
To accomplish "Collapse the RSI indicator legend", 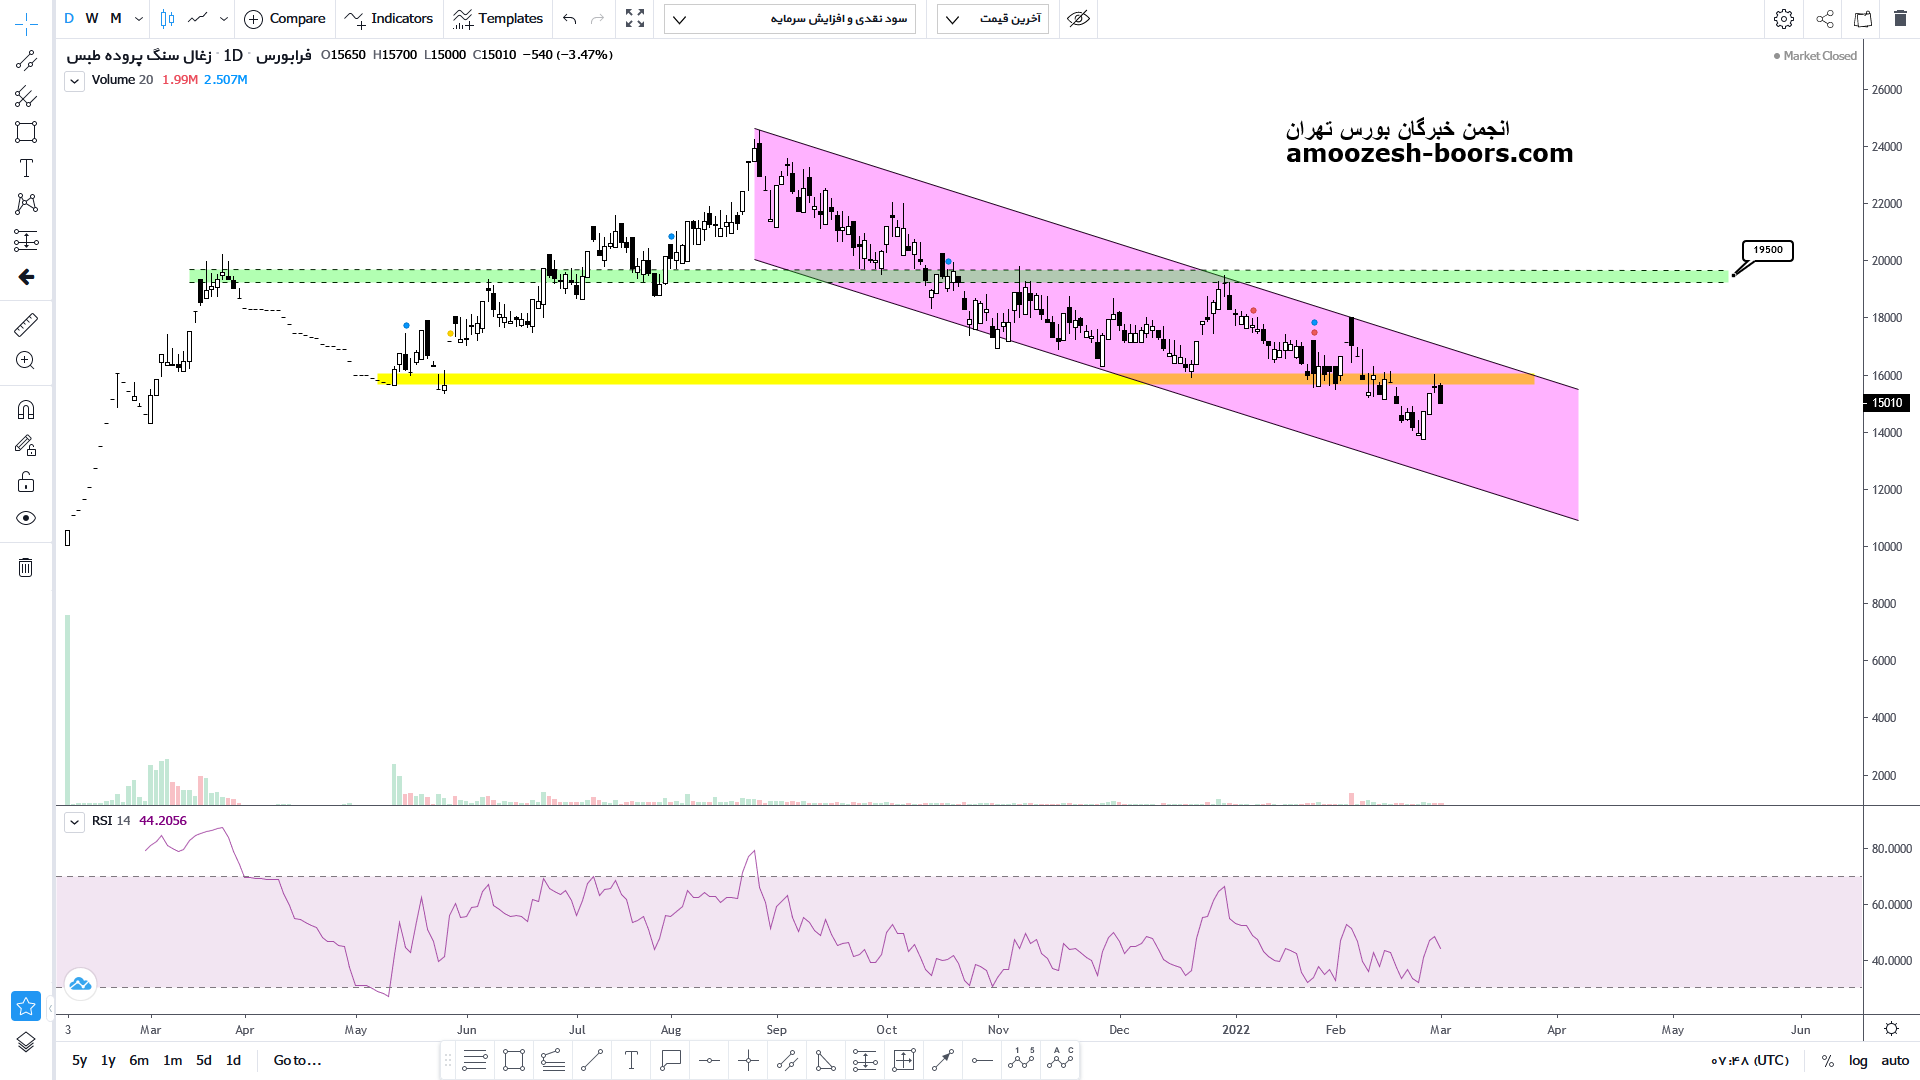I will (74, 822).
